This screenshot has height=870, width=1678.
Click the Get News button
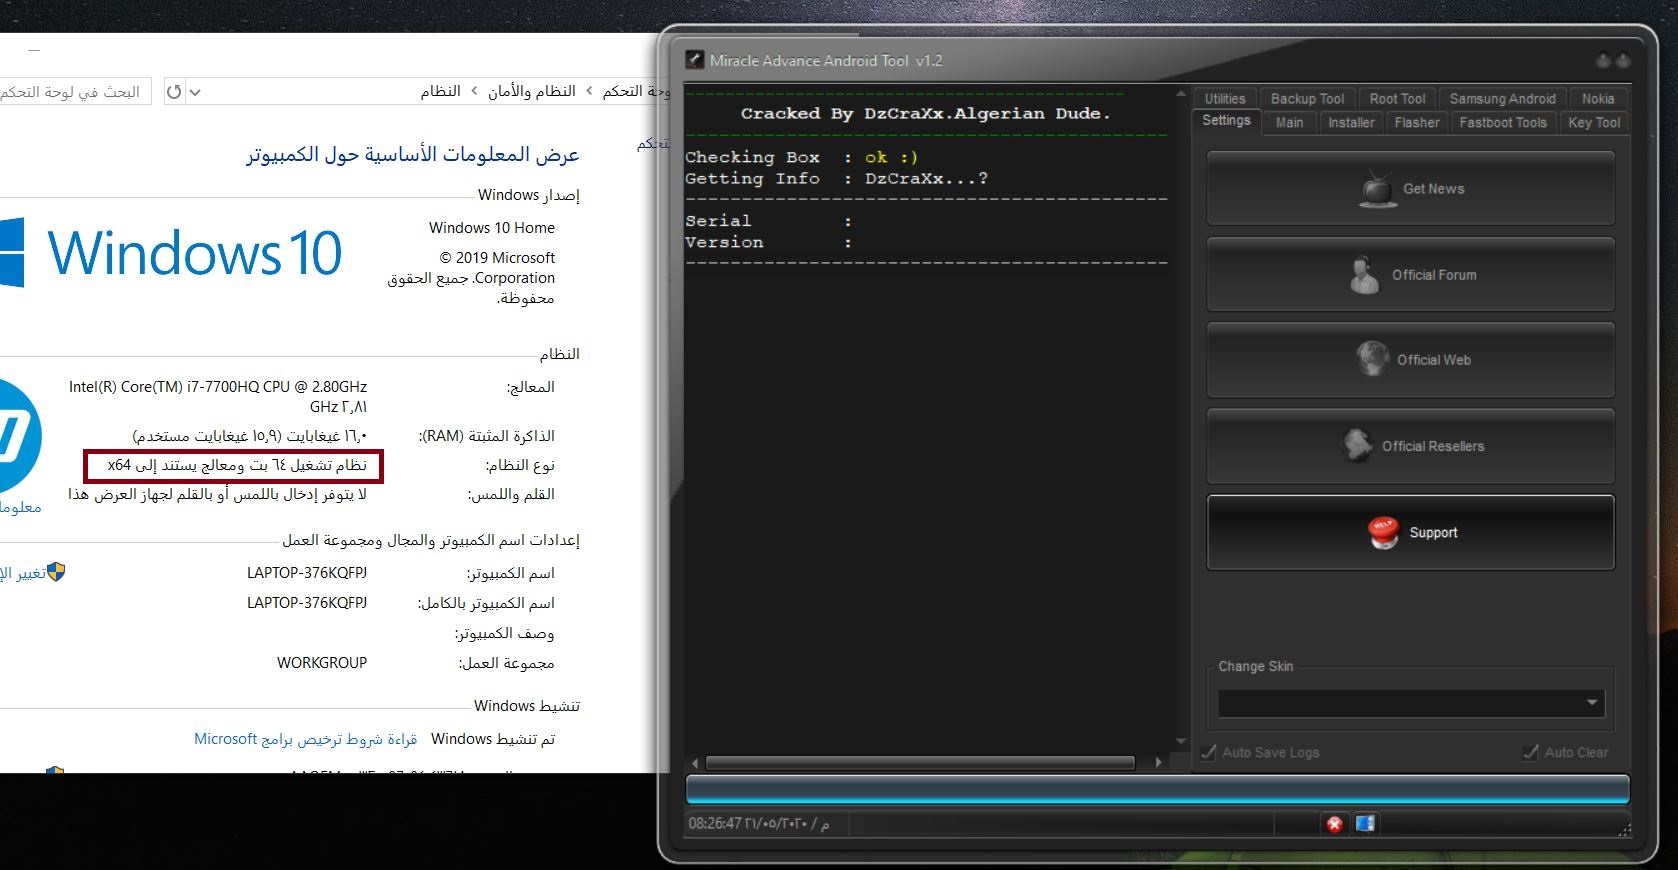pyautogui.click(x=1411, y=189)
